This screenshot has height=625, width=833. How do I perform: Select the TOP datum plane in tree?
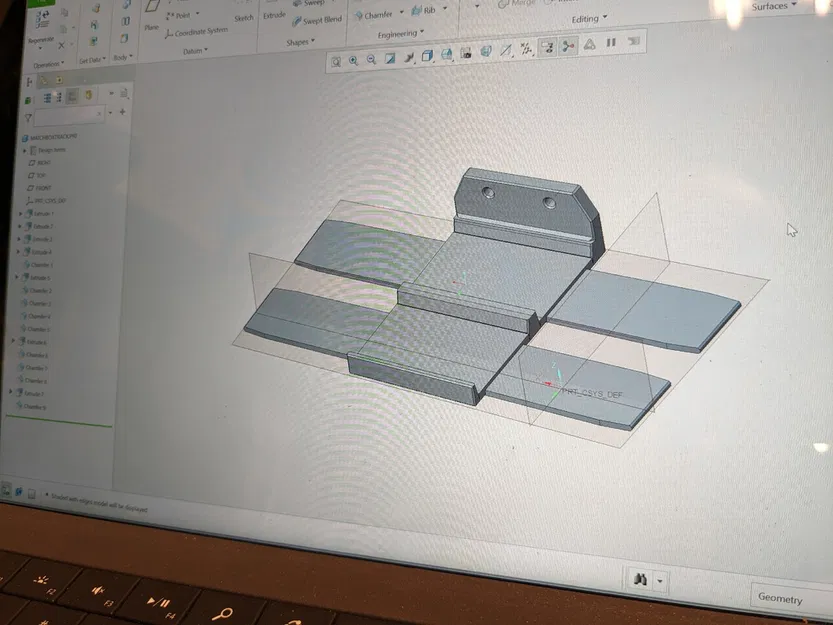(x=37, y=175)
